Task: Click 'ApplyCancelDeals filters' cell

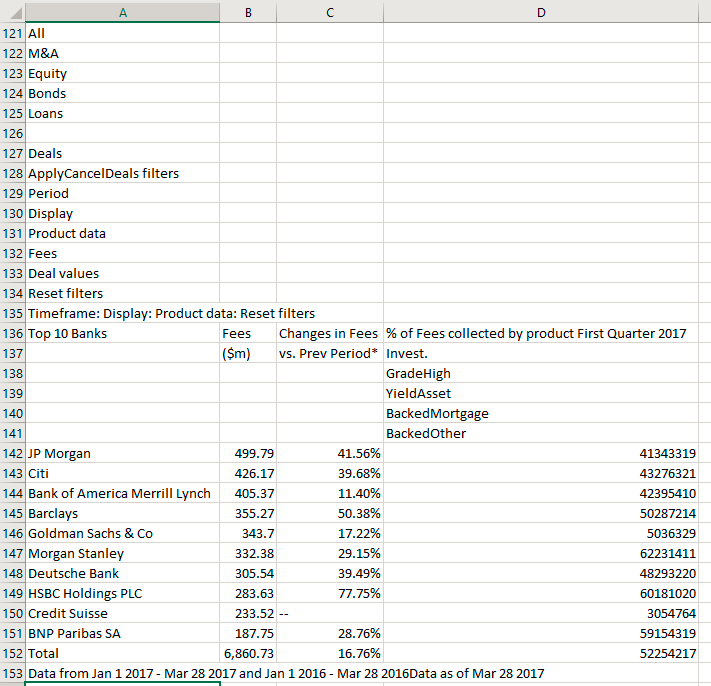Action: tap(122, 173)
